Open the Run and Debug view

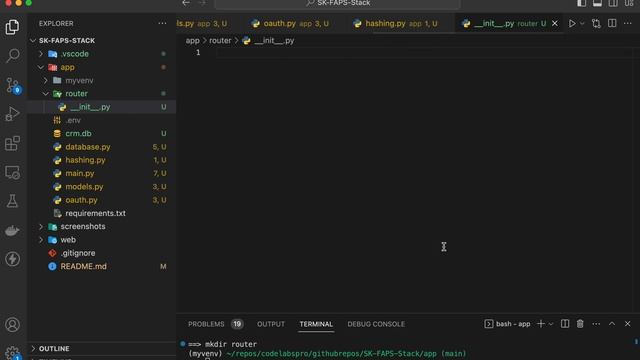[12, 114]
